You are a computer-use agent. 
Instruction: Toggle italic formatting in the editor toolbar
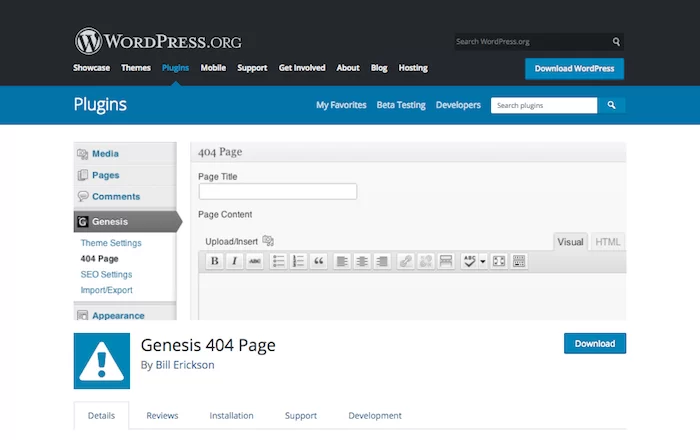[234, 261]
